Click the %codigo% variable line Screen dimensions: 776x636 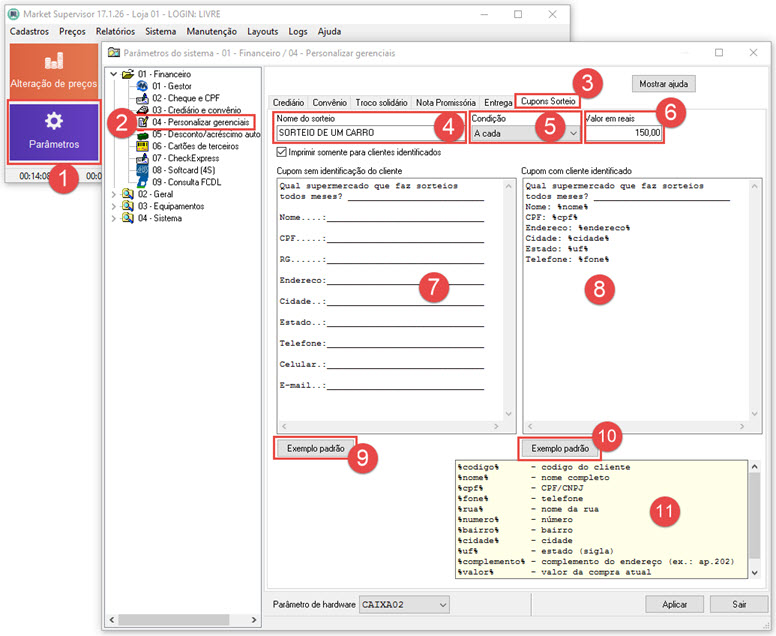click(x=544, y=467)
